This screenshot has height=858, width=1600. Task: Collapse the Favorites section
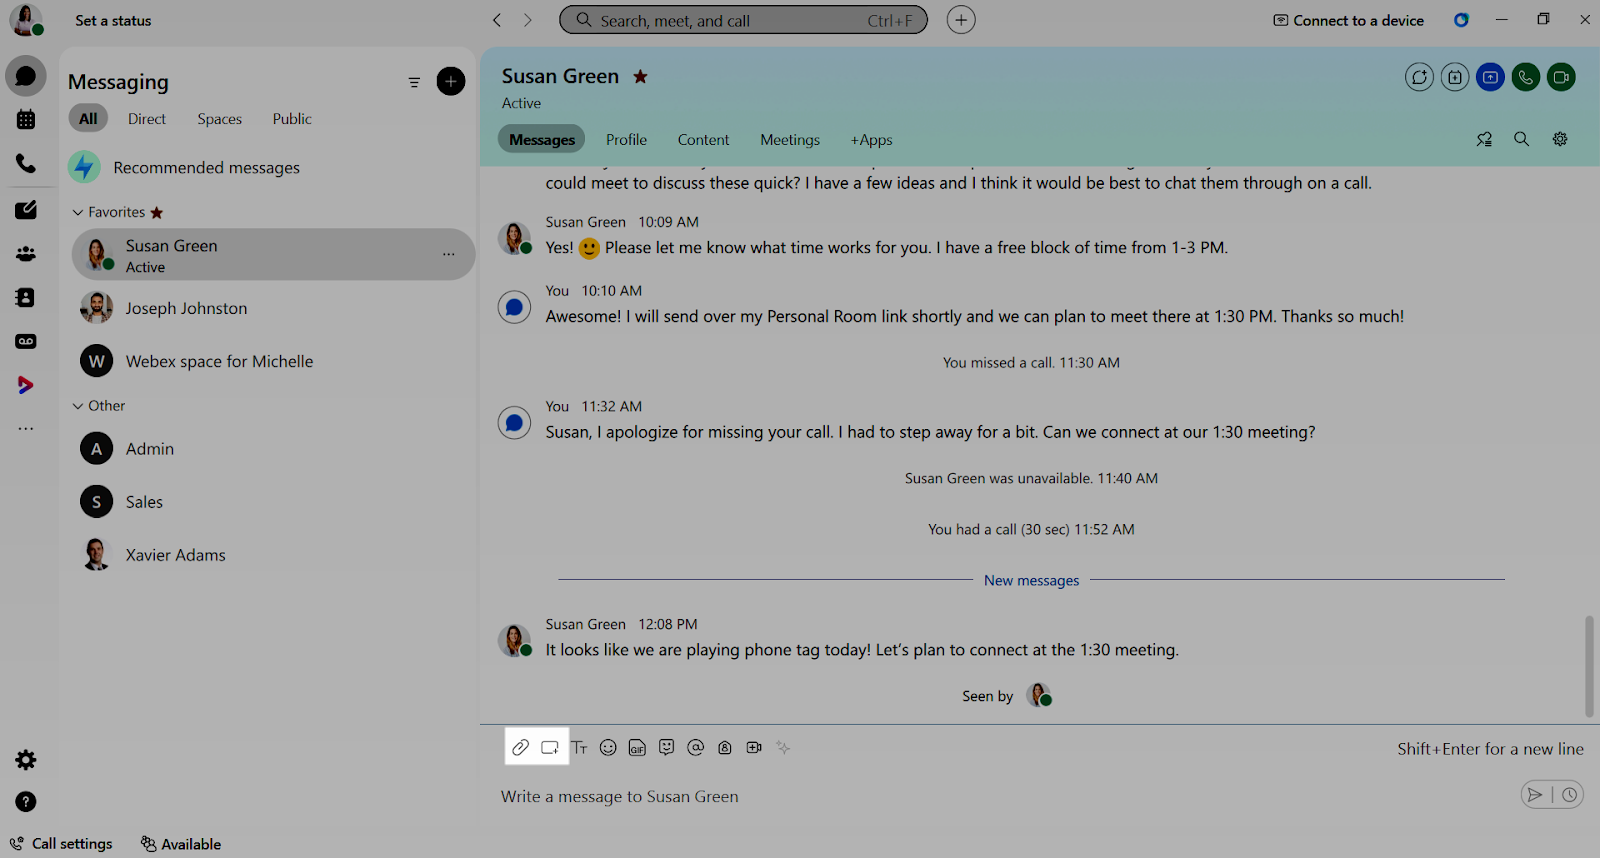point(78,212)
